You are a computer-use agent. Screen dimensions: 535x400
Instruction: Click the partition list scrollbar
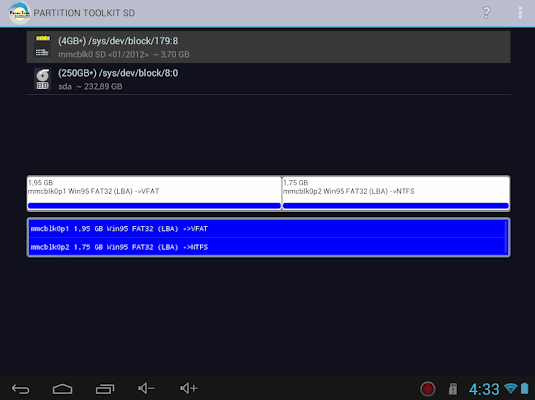pyautogui.click(x=507, y=237)
